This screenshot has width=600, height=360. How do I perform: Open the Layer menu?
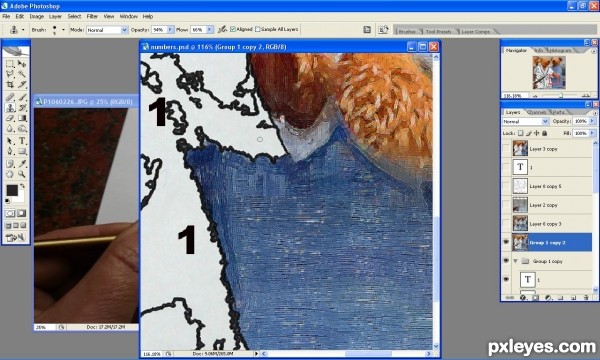[55, 16]
